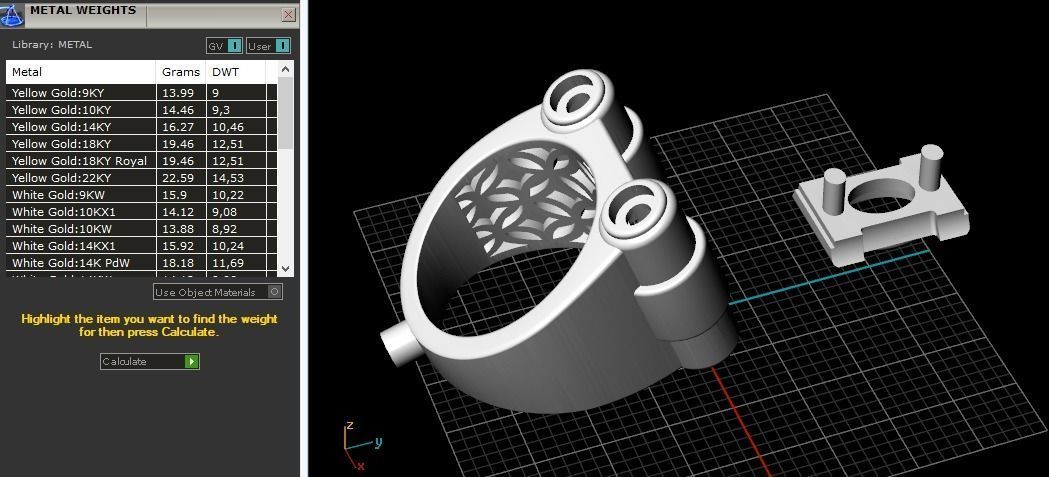Click the metal list scrollbar thumb
Image resolution: width=1049 pixels, height=477 pixels.
point(286,112)
